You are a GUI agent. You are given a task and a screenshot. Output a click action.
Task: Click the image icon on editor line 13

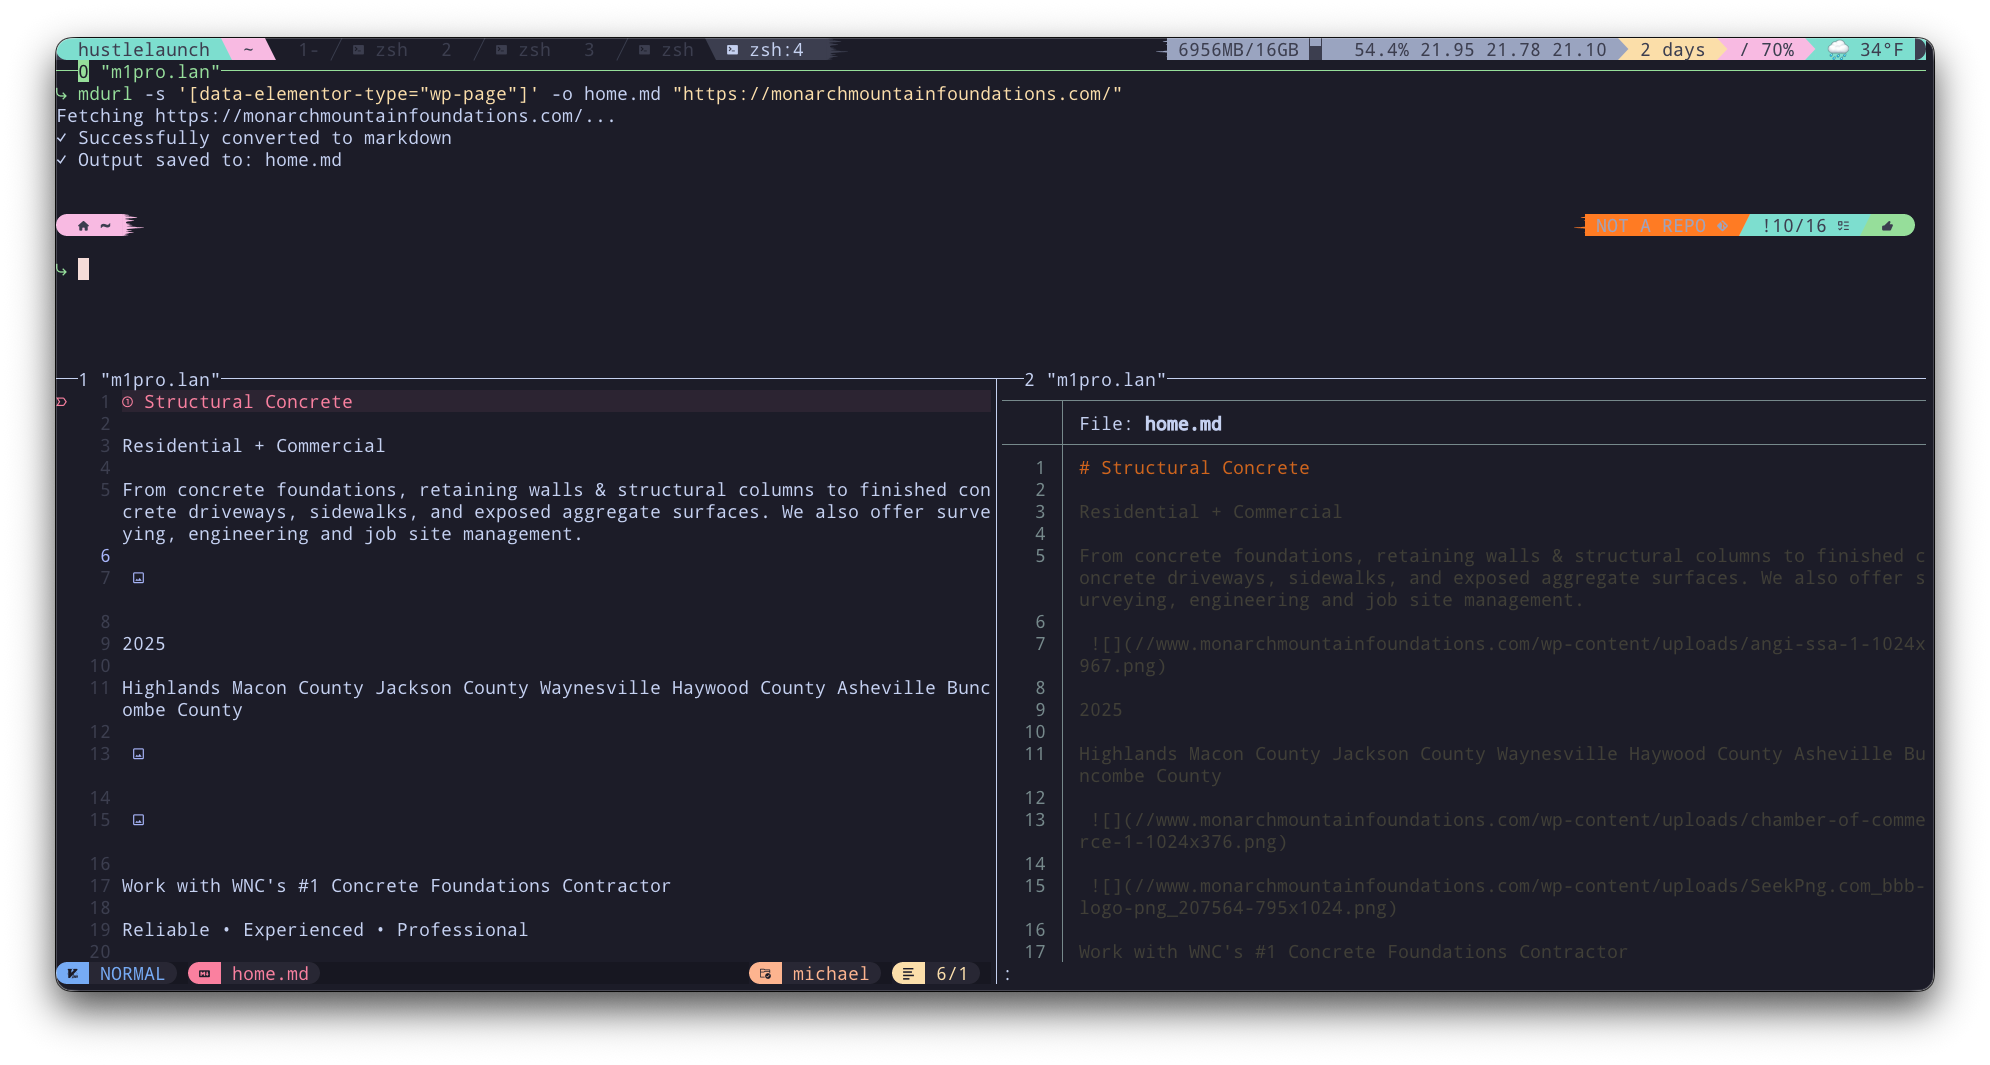tap(138, 754)
